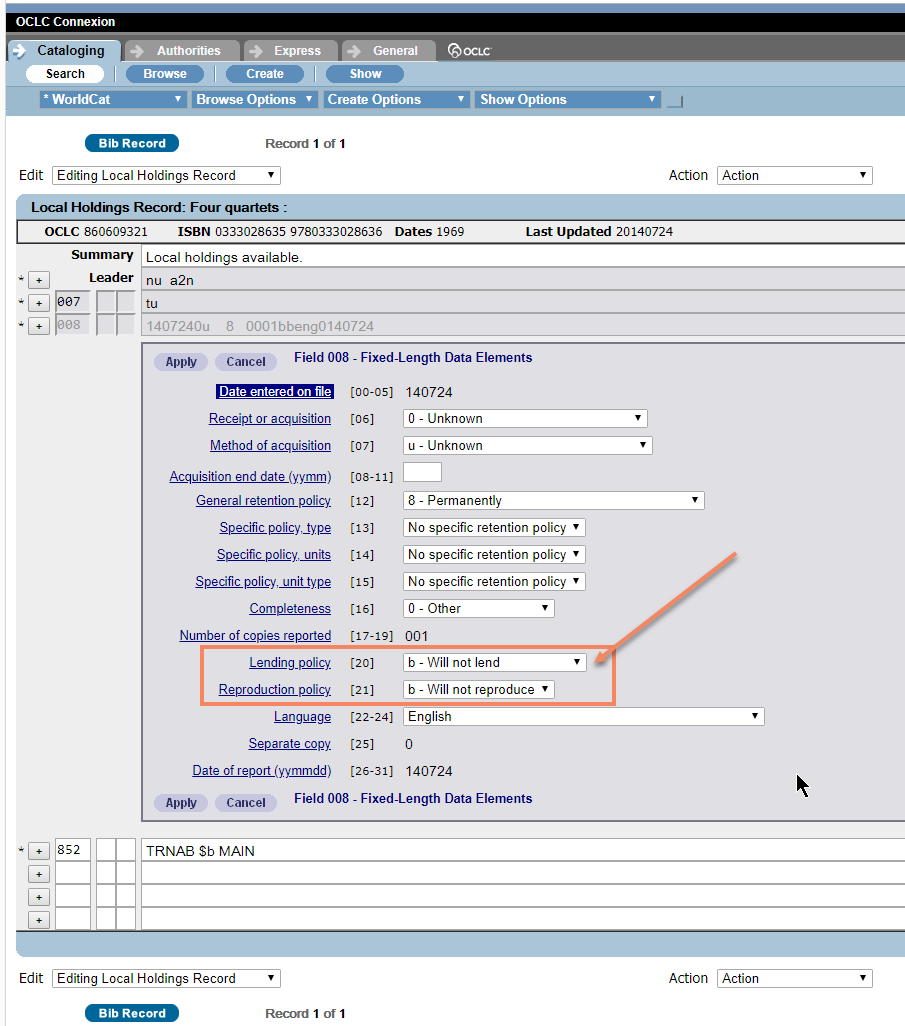
Task: Click the OCLC number 860609321
Action: click(x=115, y=232)
